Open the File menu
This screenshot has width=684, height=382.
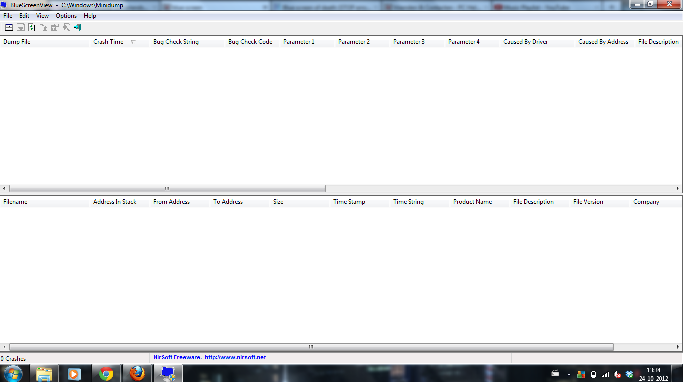click(7, 16)
